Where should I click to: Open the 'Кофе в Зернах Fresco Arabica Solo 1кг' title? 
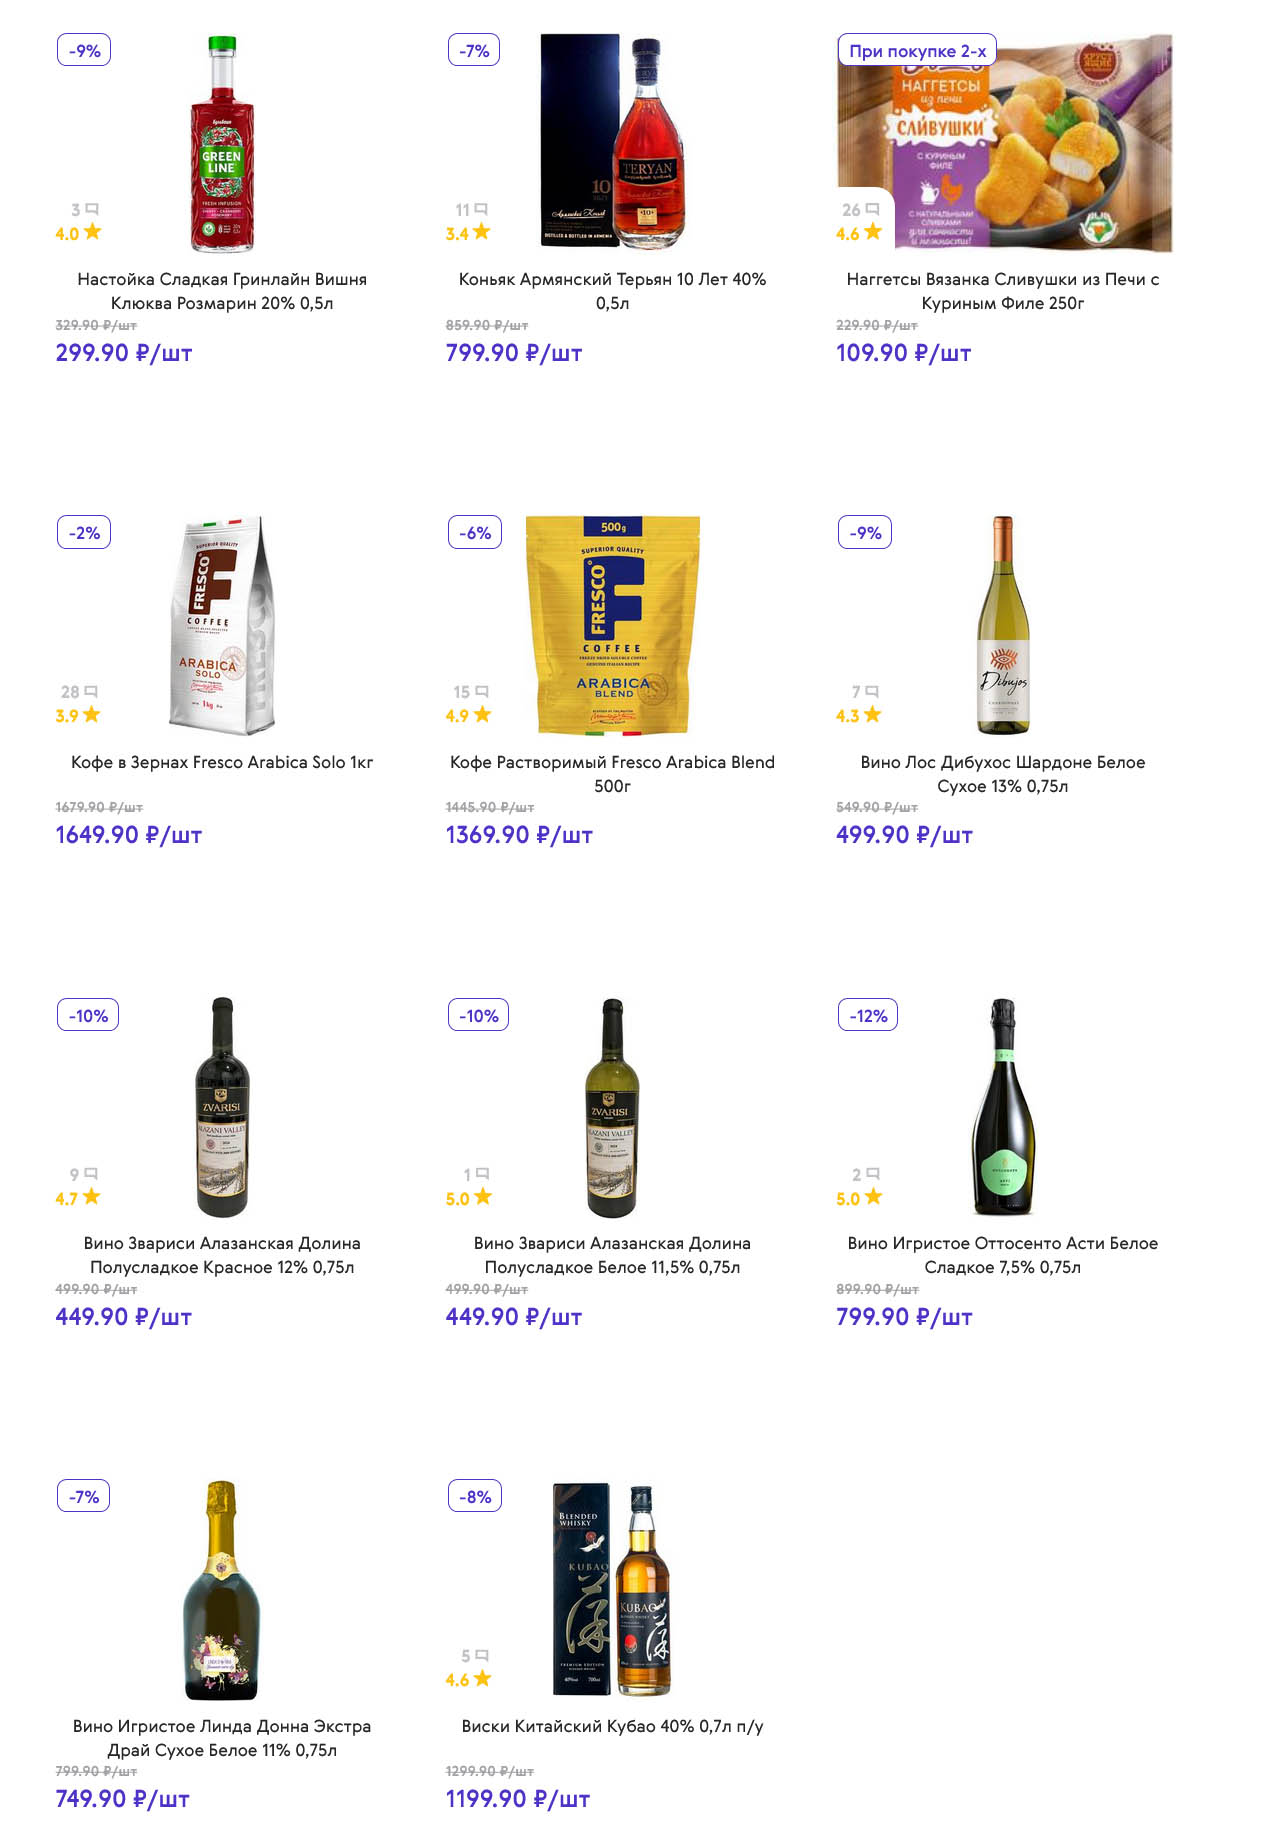[x=222, y=762]
